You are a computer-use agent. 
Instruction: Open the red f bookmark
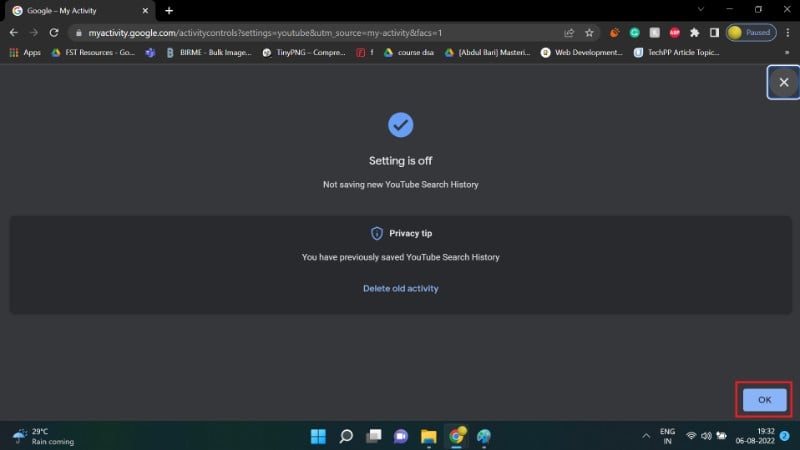click(365, 53)
